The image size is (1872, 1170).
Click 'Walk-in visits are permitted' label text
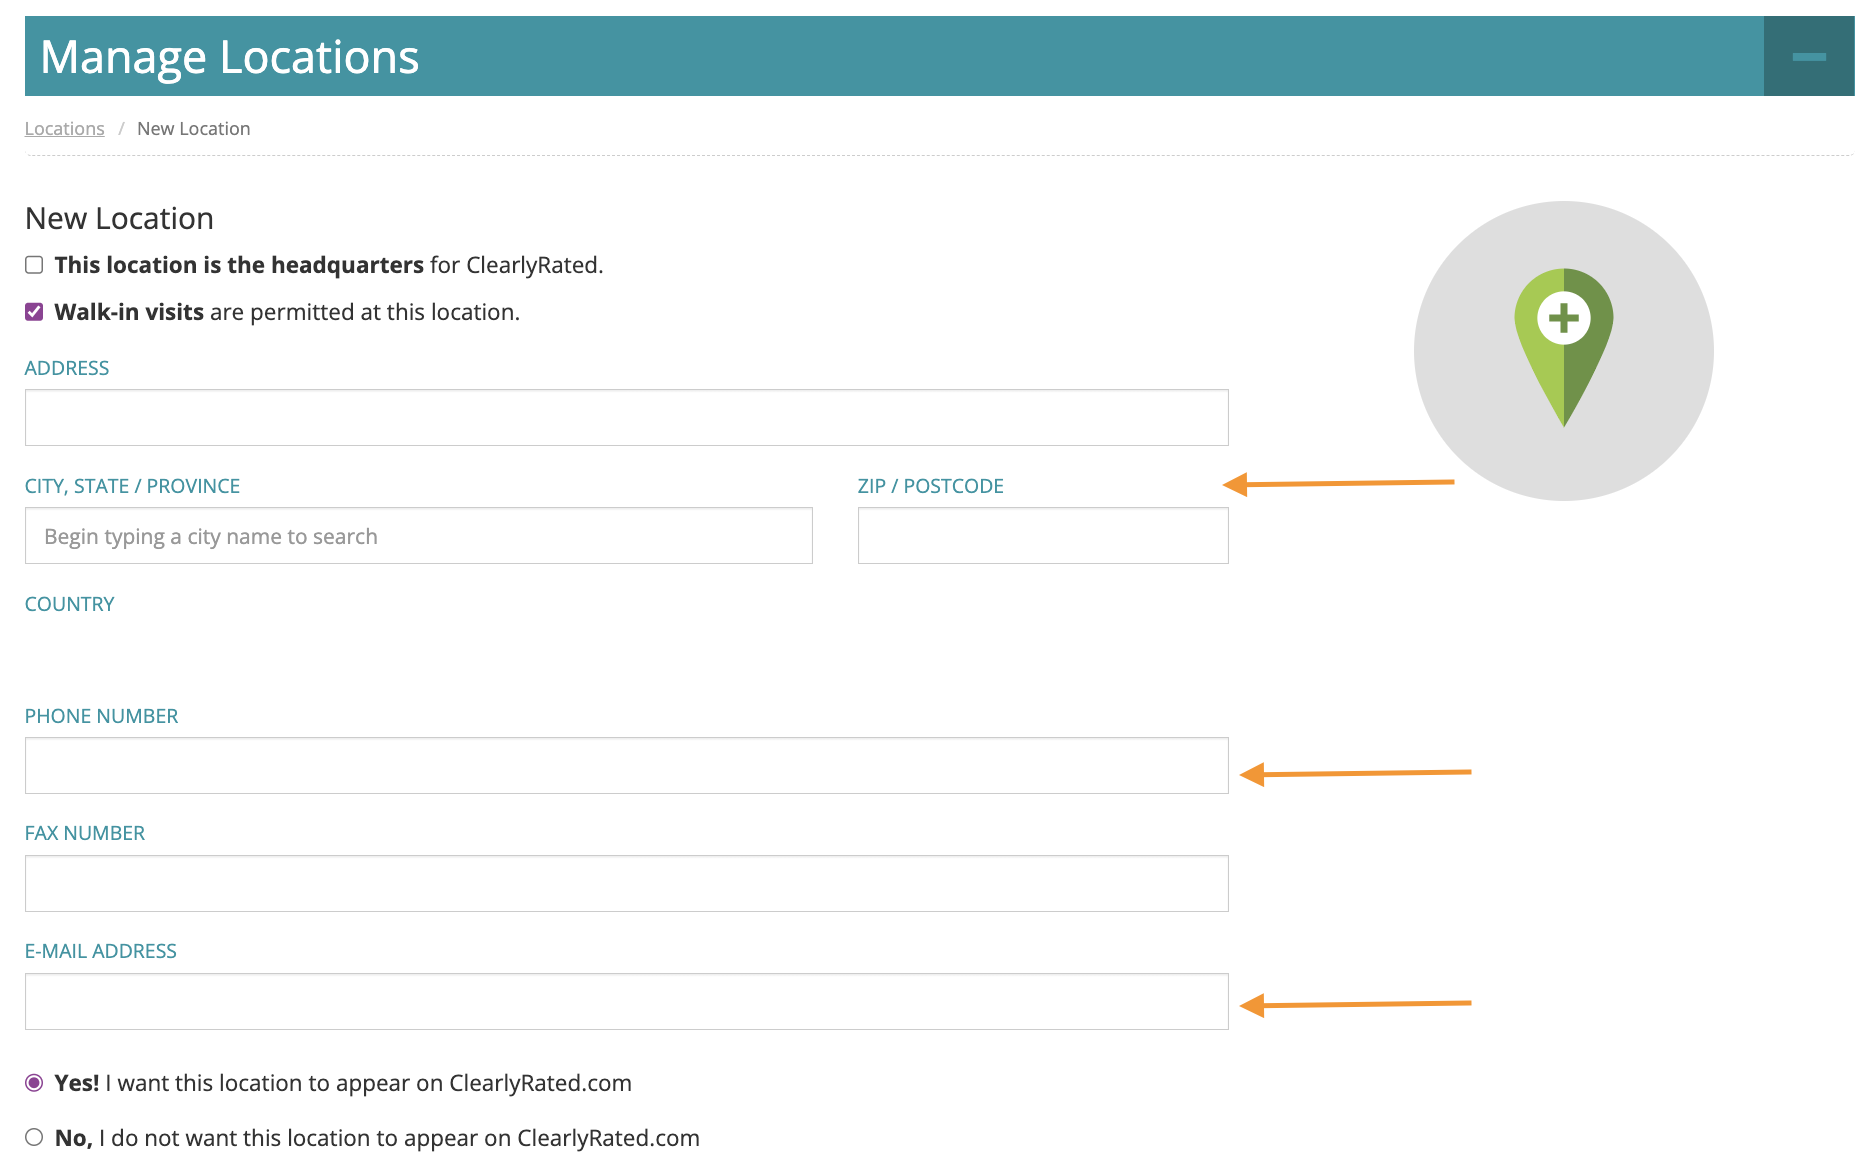287,312
